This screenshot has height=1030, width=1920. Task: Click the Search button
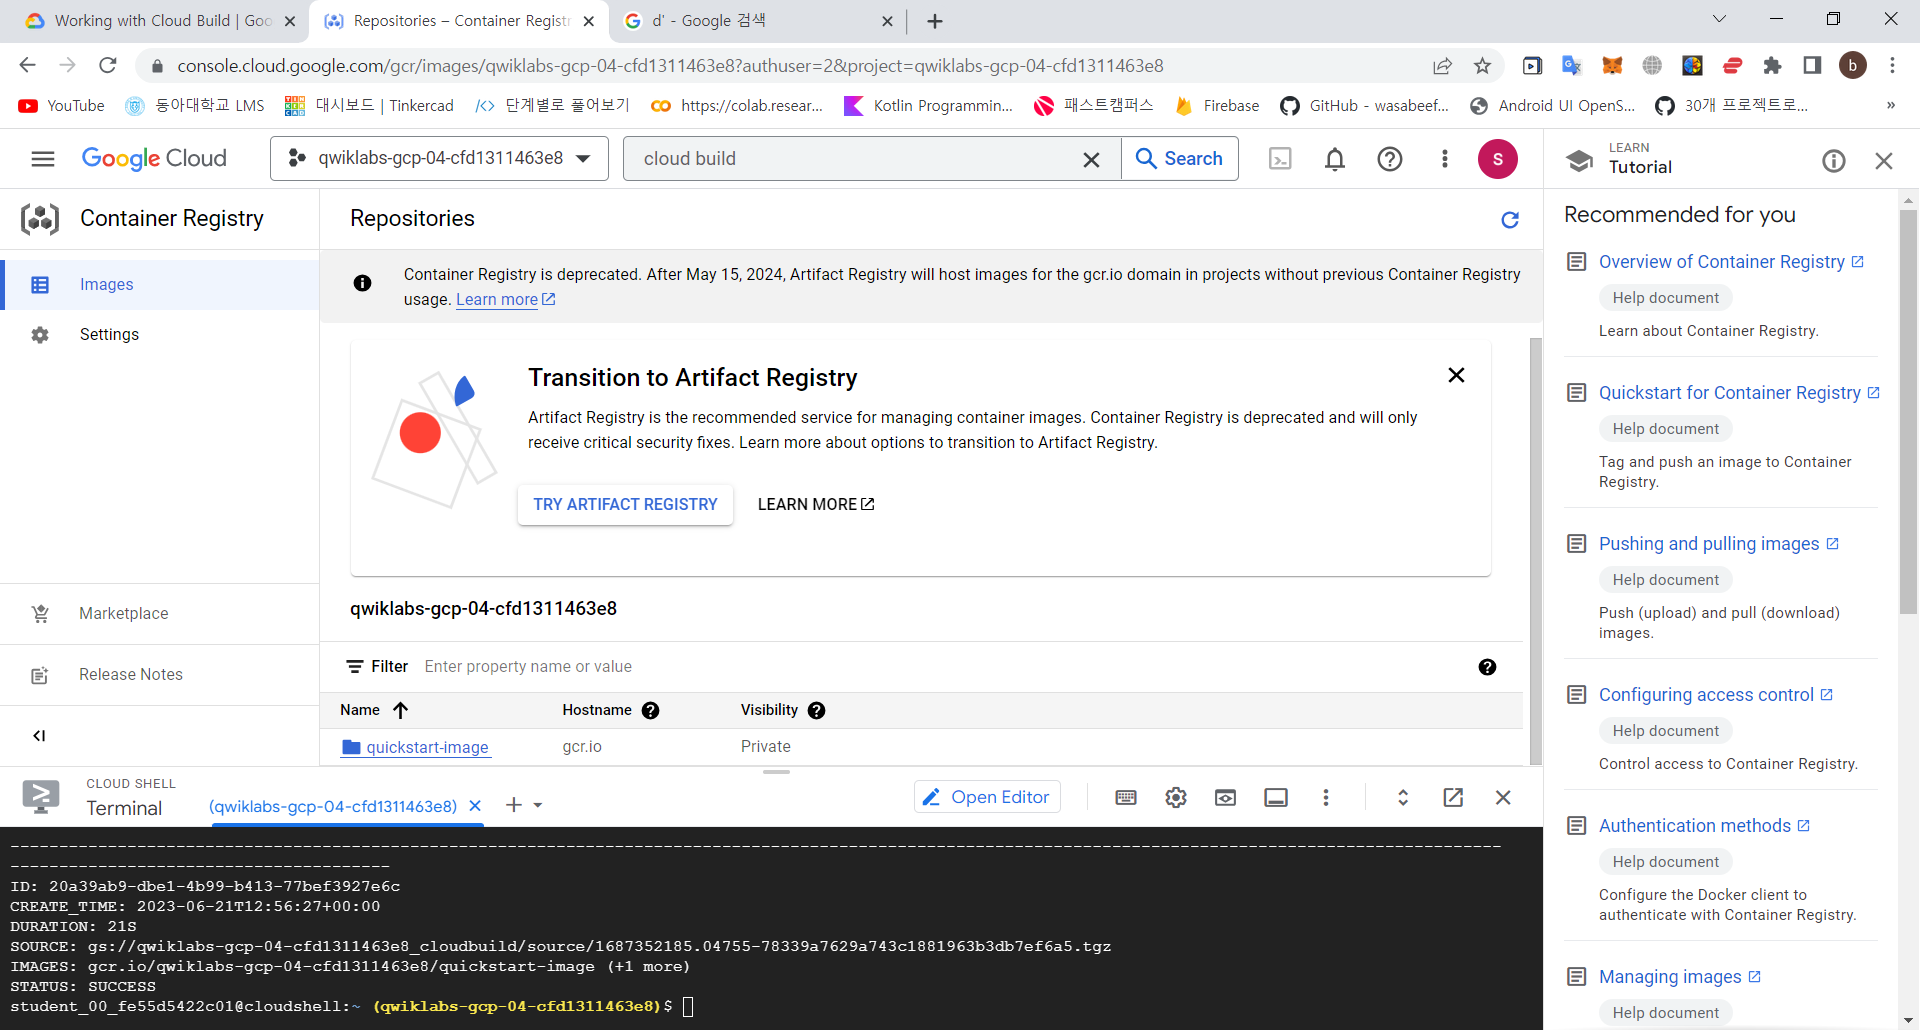[1180, 159]
